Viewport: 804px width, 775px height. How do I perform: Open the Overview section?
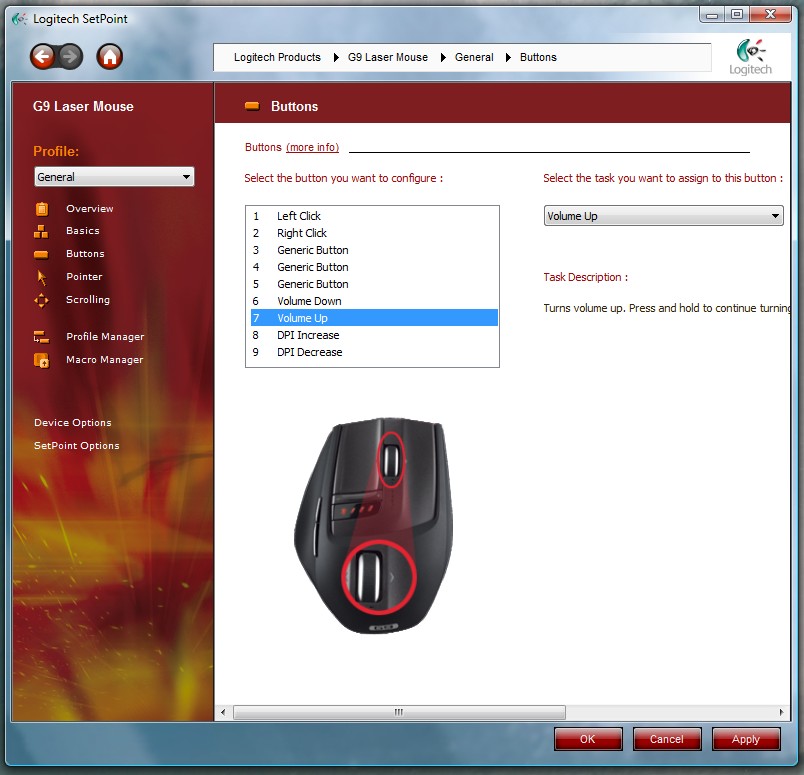click(90, 209)
